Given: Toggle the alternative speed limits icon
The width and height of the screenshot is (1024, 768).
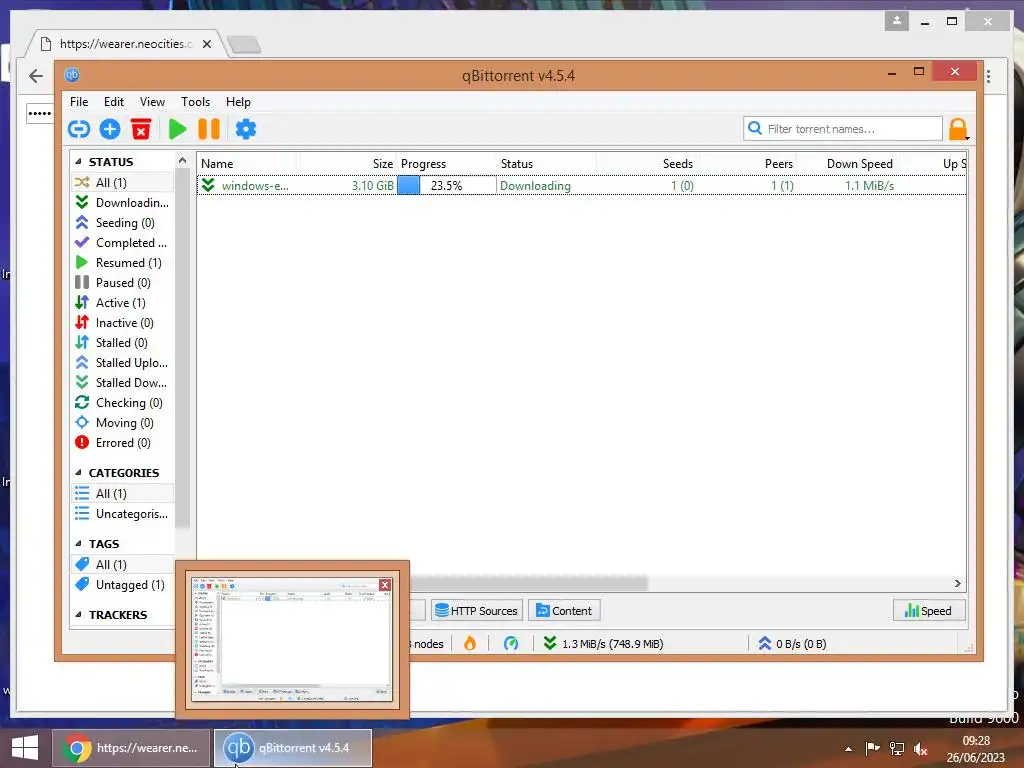Looking at the screenshot, I should tap(511, 643).
